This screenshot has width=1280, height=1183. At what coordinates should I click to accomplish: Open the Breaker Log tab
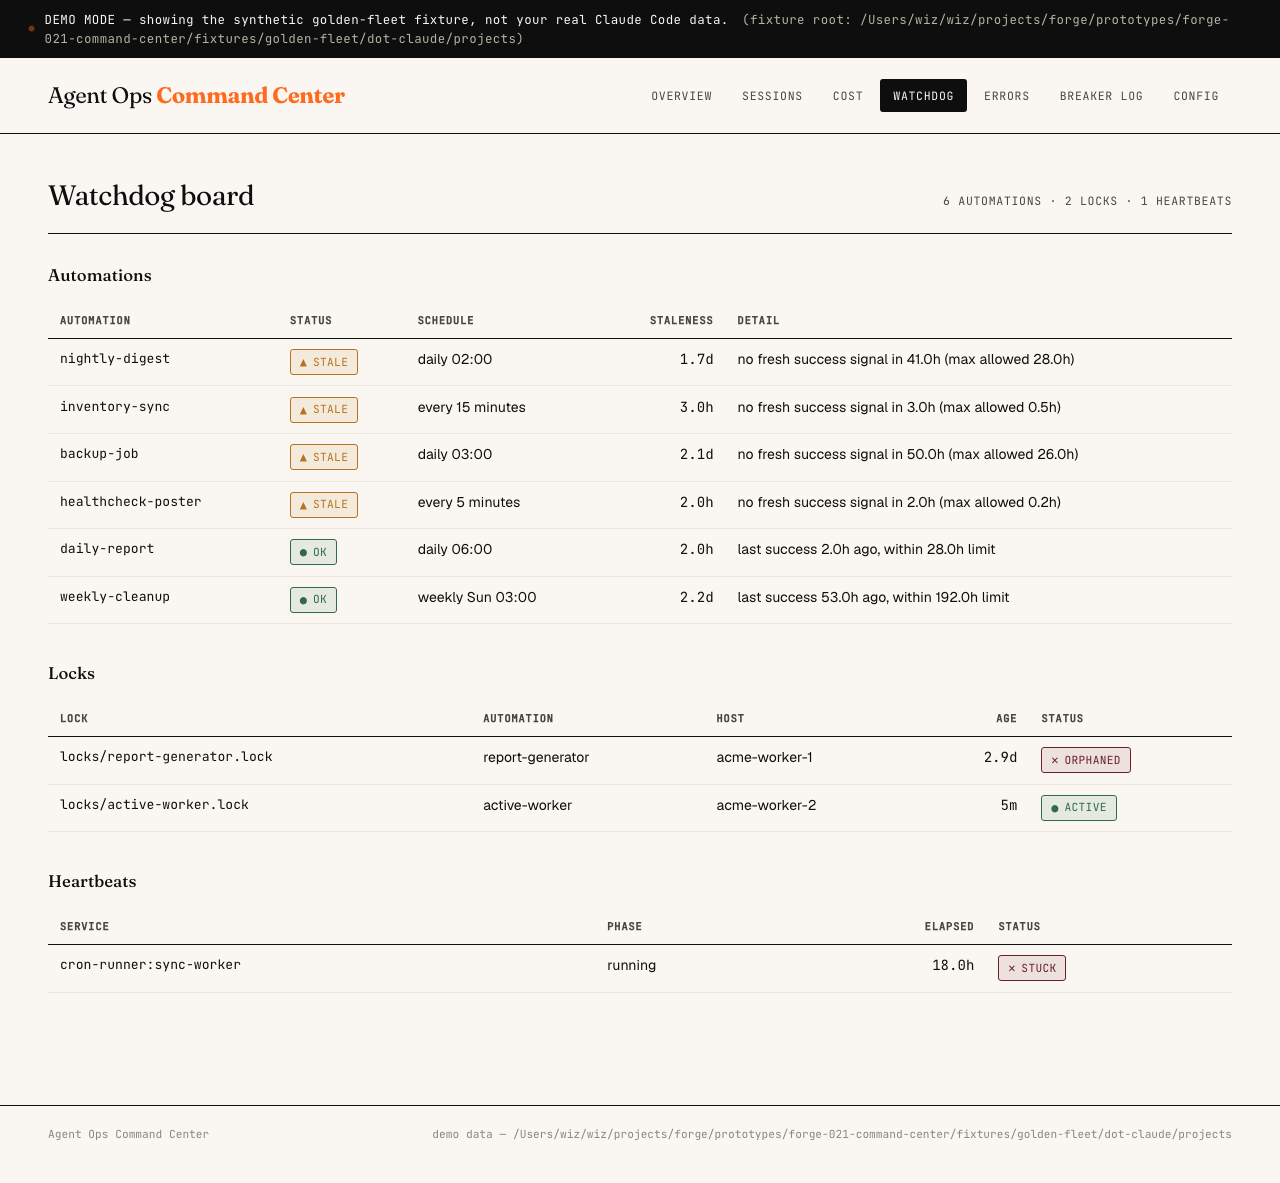1101,96
